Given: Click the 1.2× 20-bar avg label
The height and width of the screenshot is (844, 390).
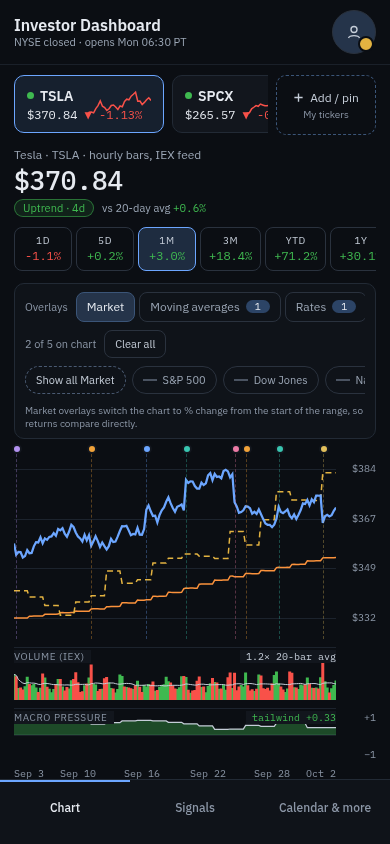Looking at the screenshot, I should [x=290, y=657].
